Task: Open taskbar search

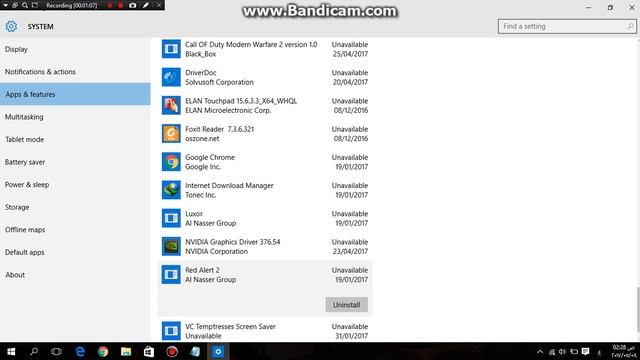Action: tap(34, 351)
